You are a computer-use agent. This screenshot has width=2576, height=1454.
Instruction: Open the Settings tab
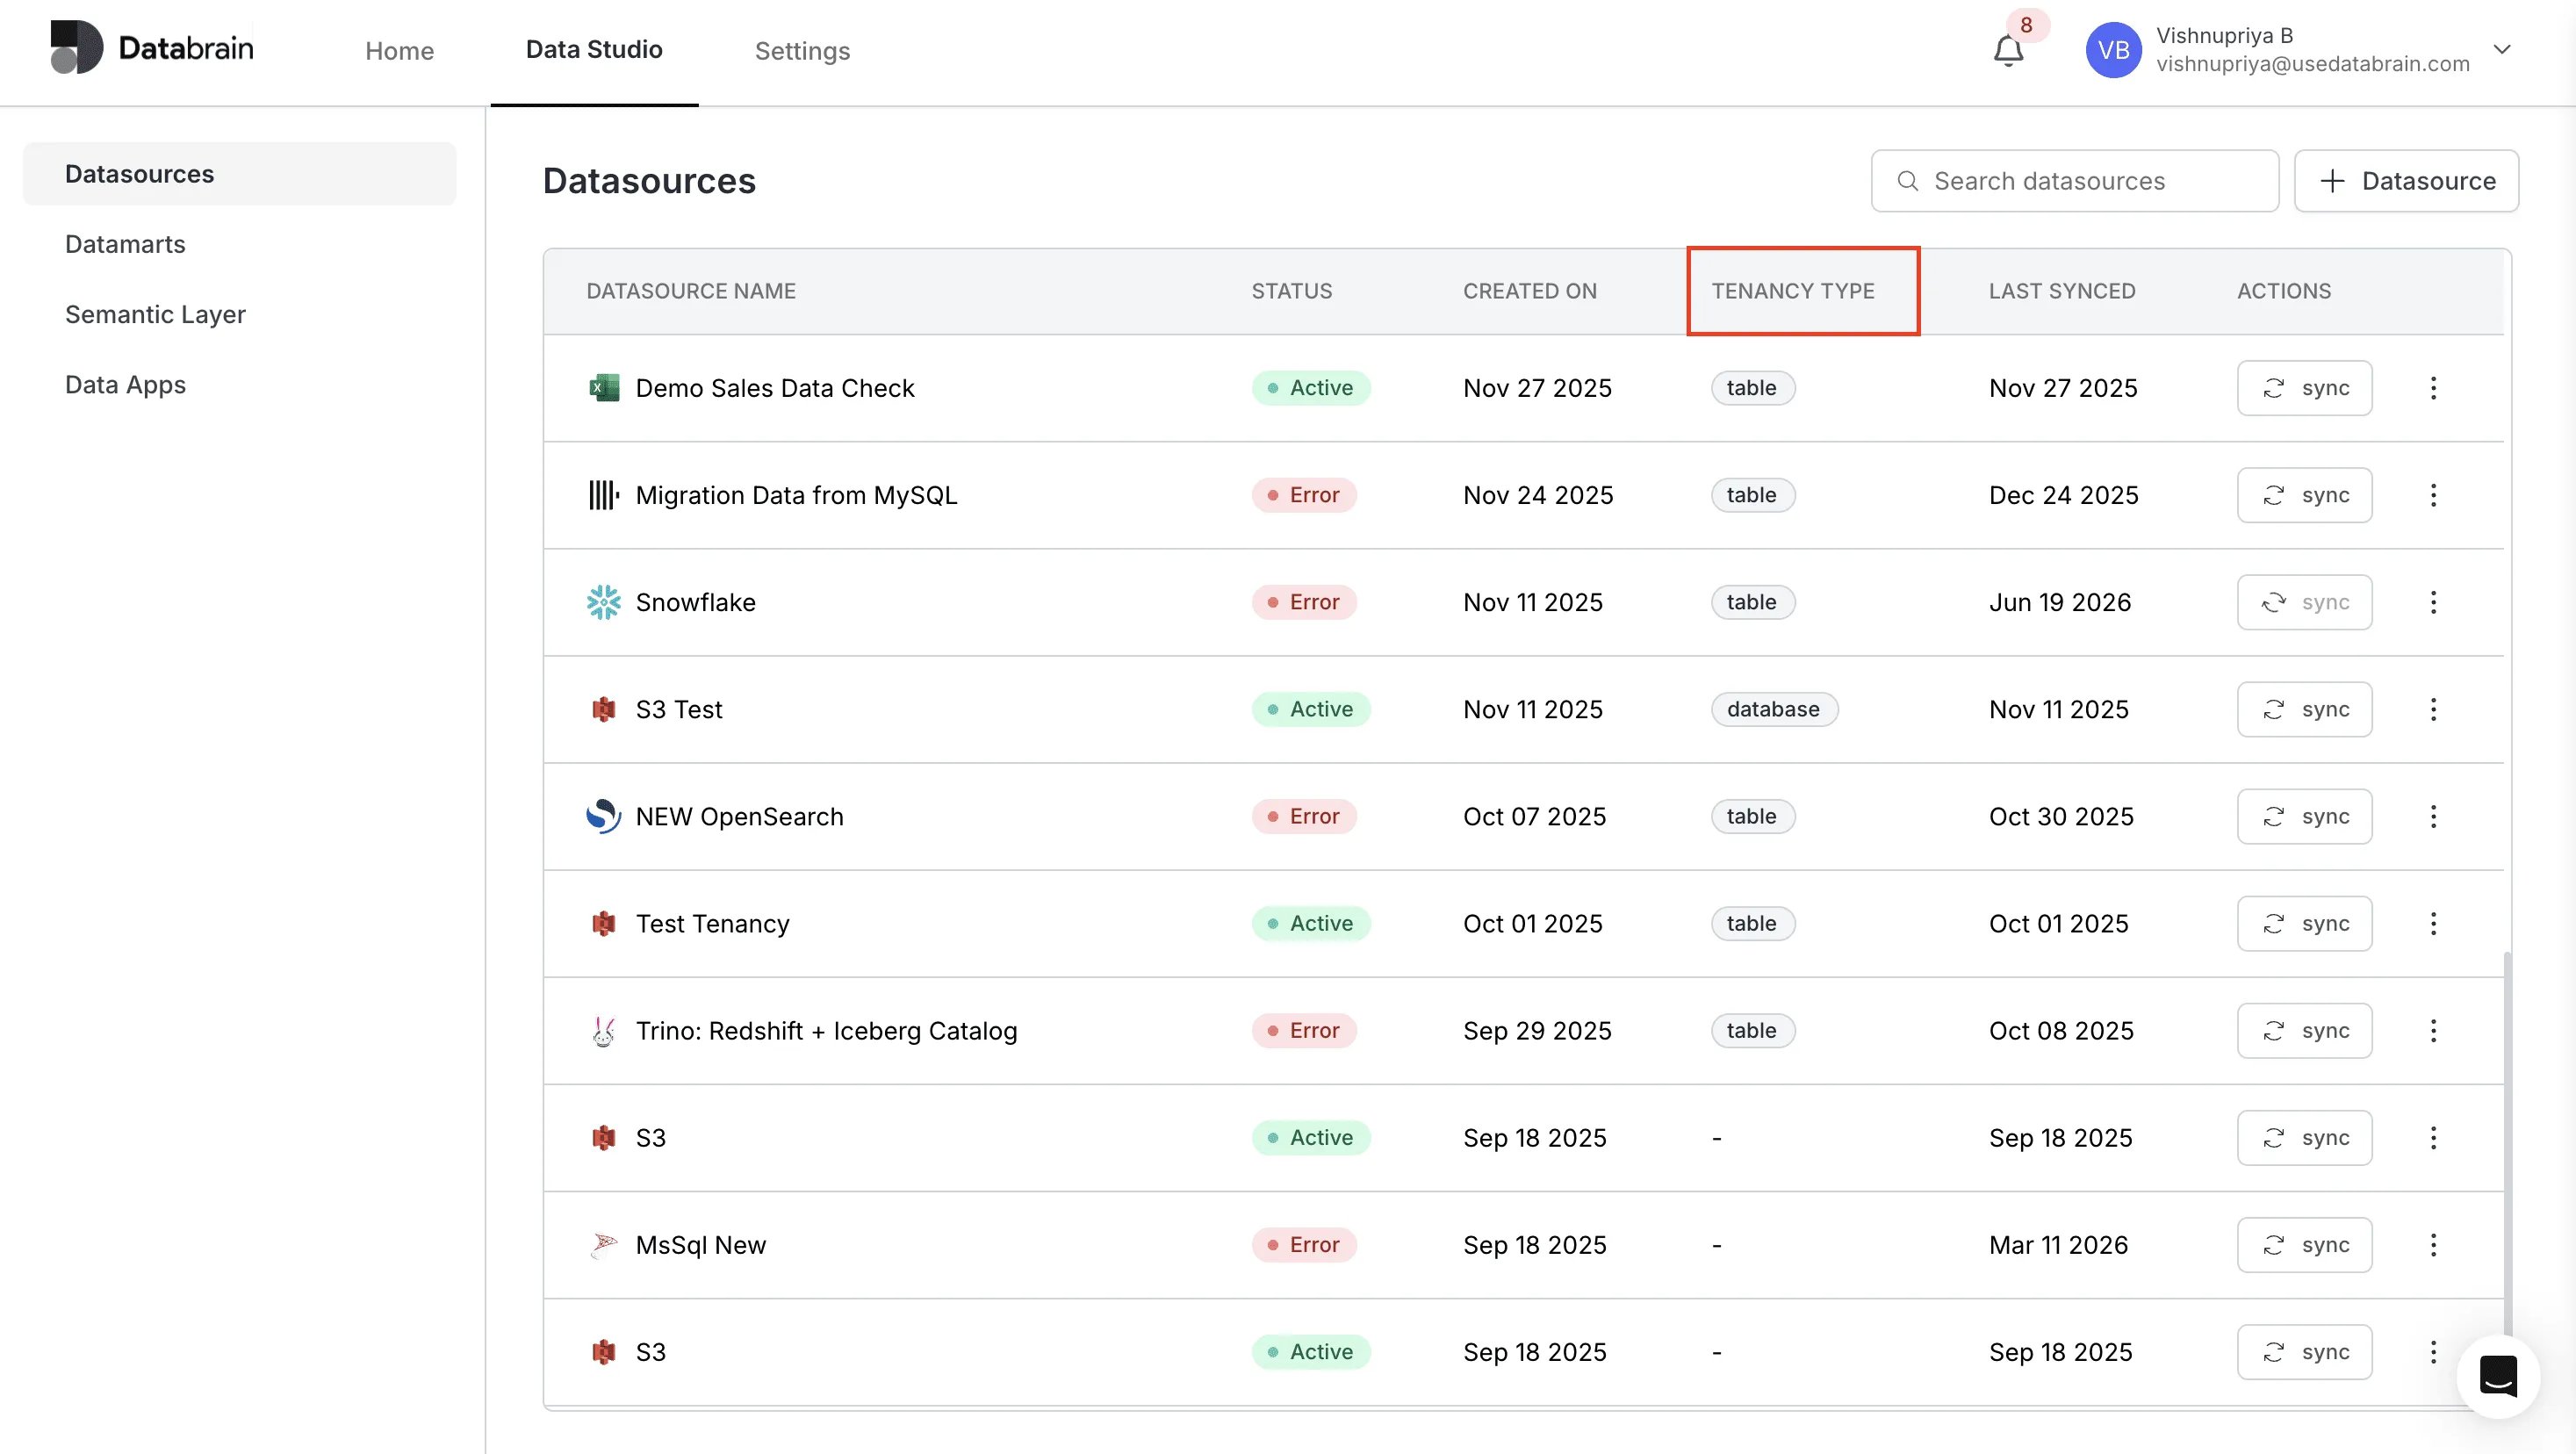point(802,51)
